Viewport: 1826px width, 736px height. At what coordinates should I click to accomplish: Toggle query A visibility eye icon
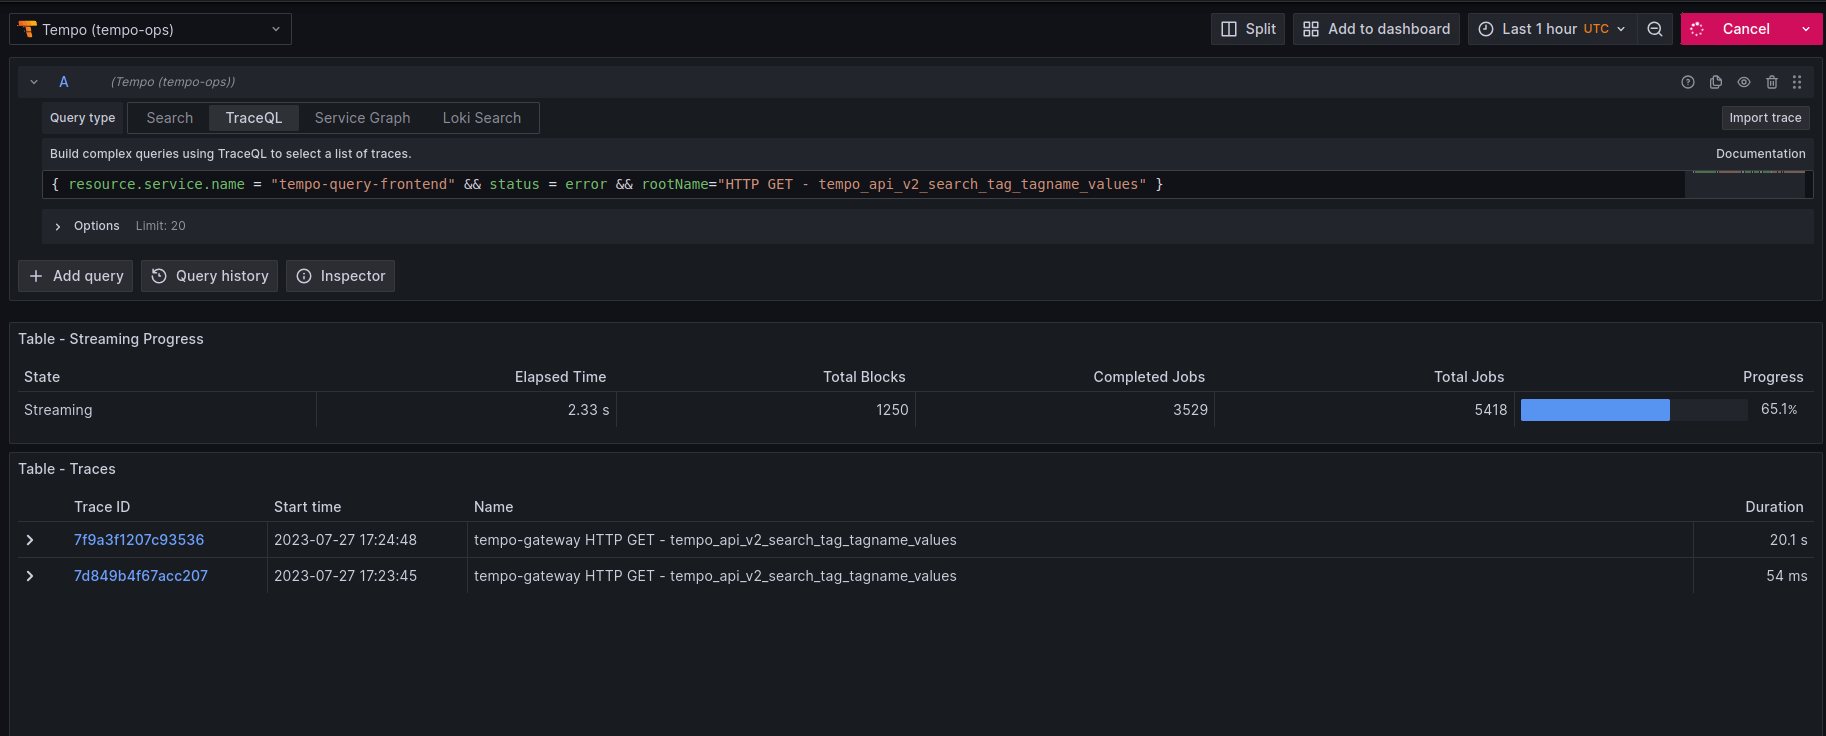1744,82
